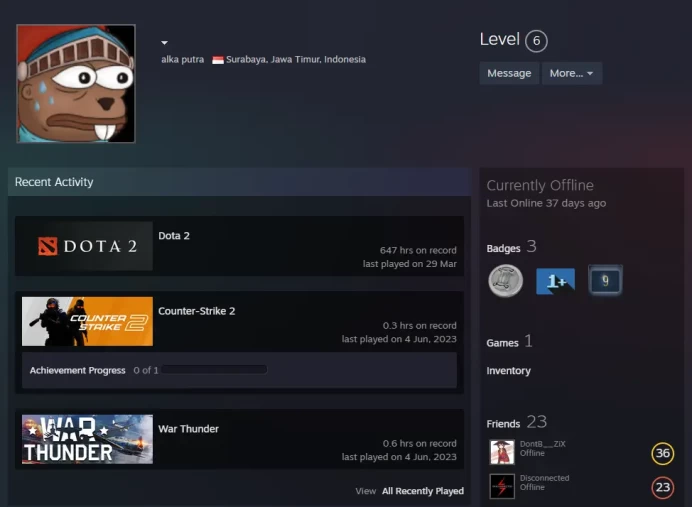Click the alka putra real name text

tap(183, 60)
